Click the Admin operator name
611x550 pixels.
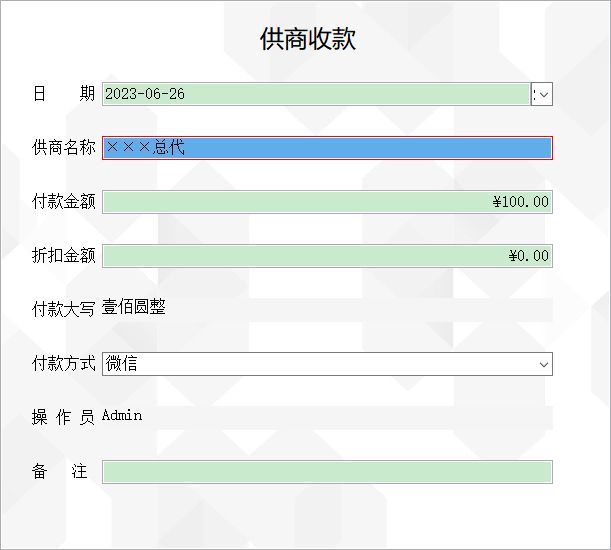(122, 416)
